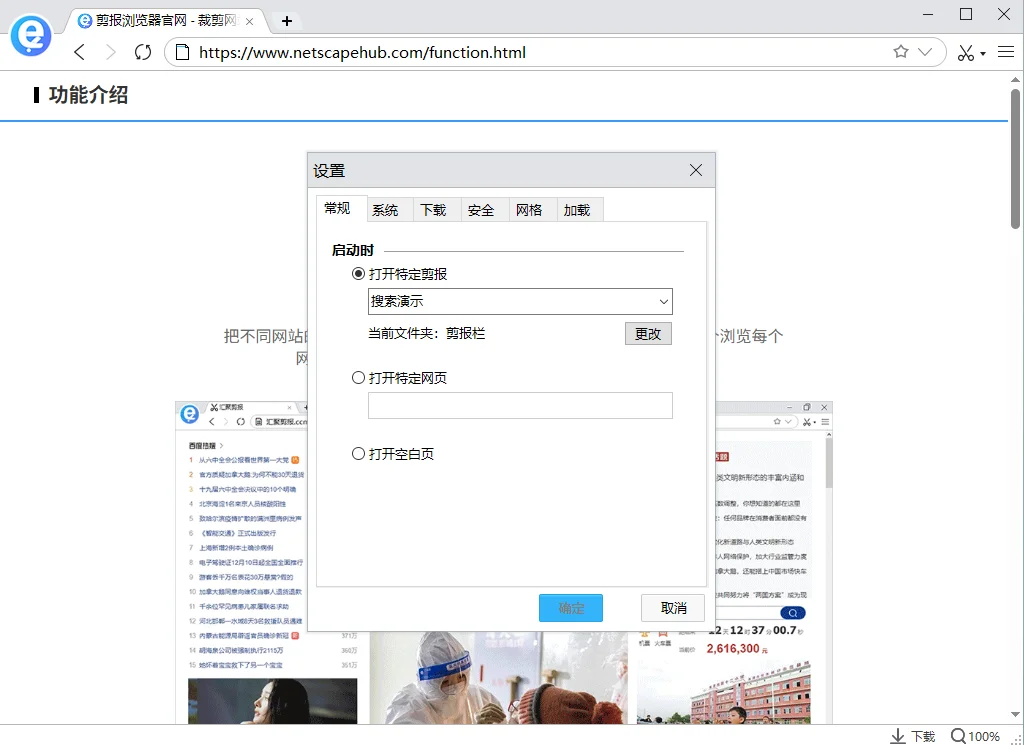
Task: Open a new tab with plus button
Action: point(286,21)
